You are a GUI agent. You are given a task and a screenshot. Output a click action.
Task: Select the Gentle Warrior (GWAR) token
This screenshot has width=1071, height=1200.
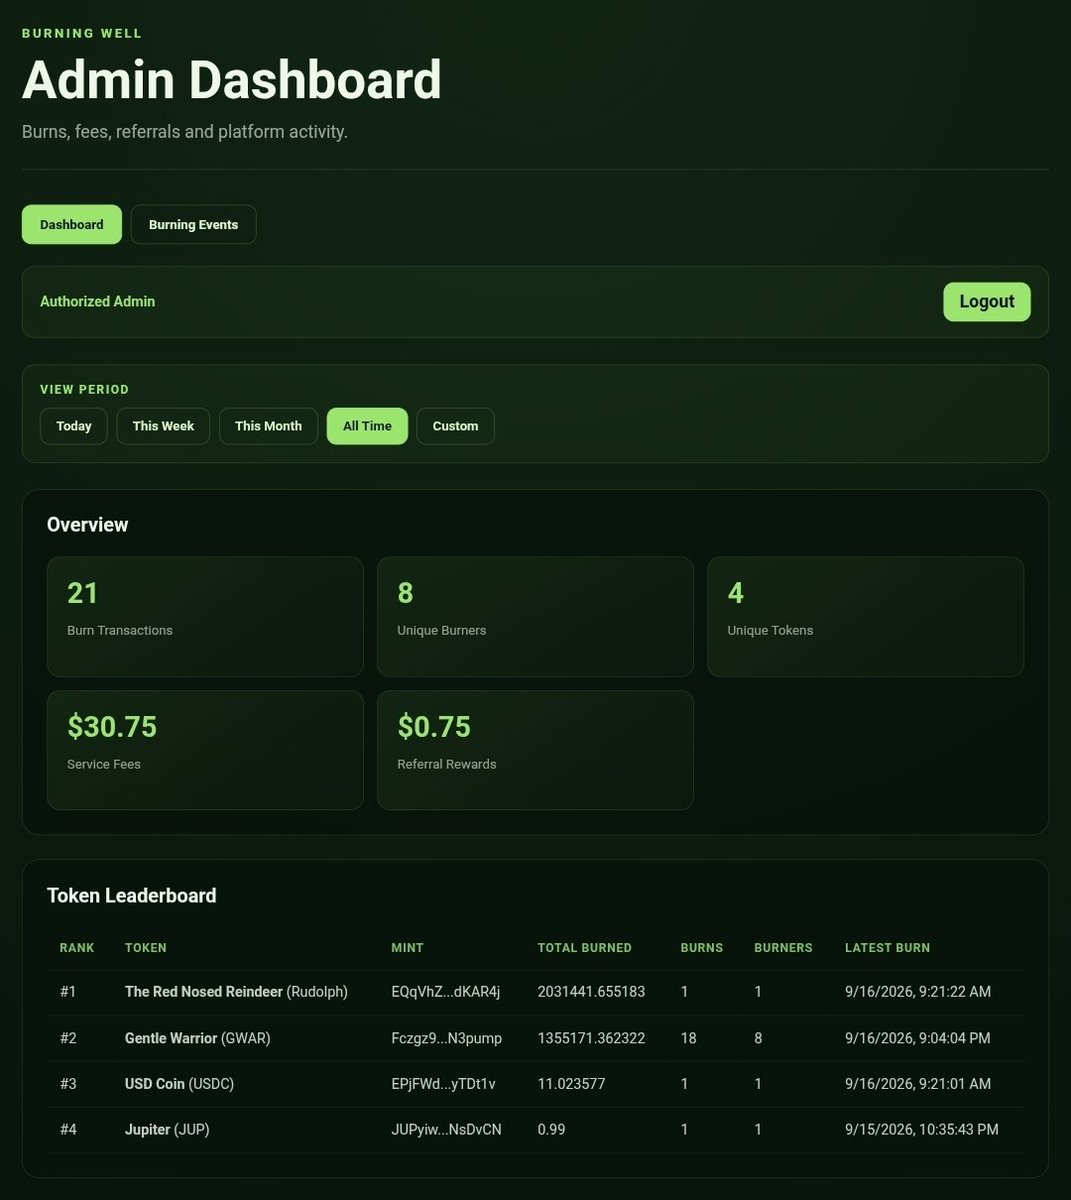coord(198,1038)
